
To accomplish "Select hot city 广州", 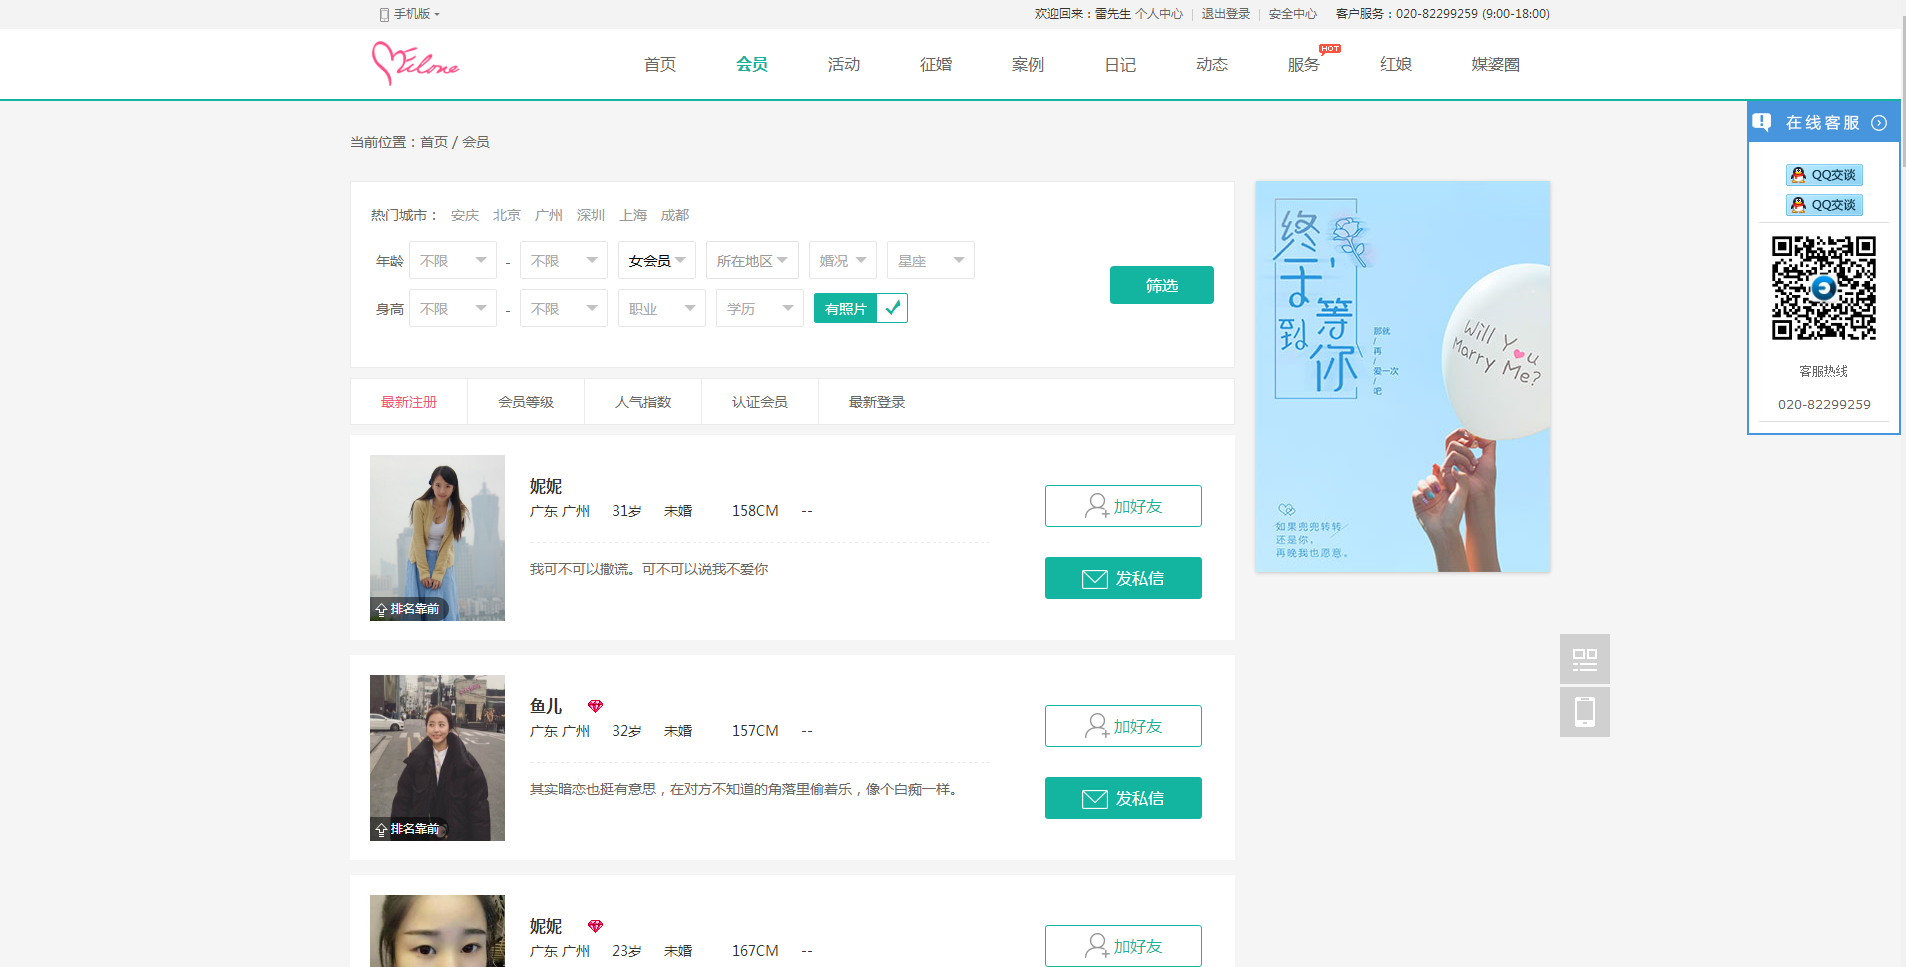I will point(549,215).
